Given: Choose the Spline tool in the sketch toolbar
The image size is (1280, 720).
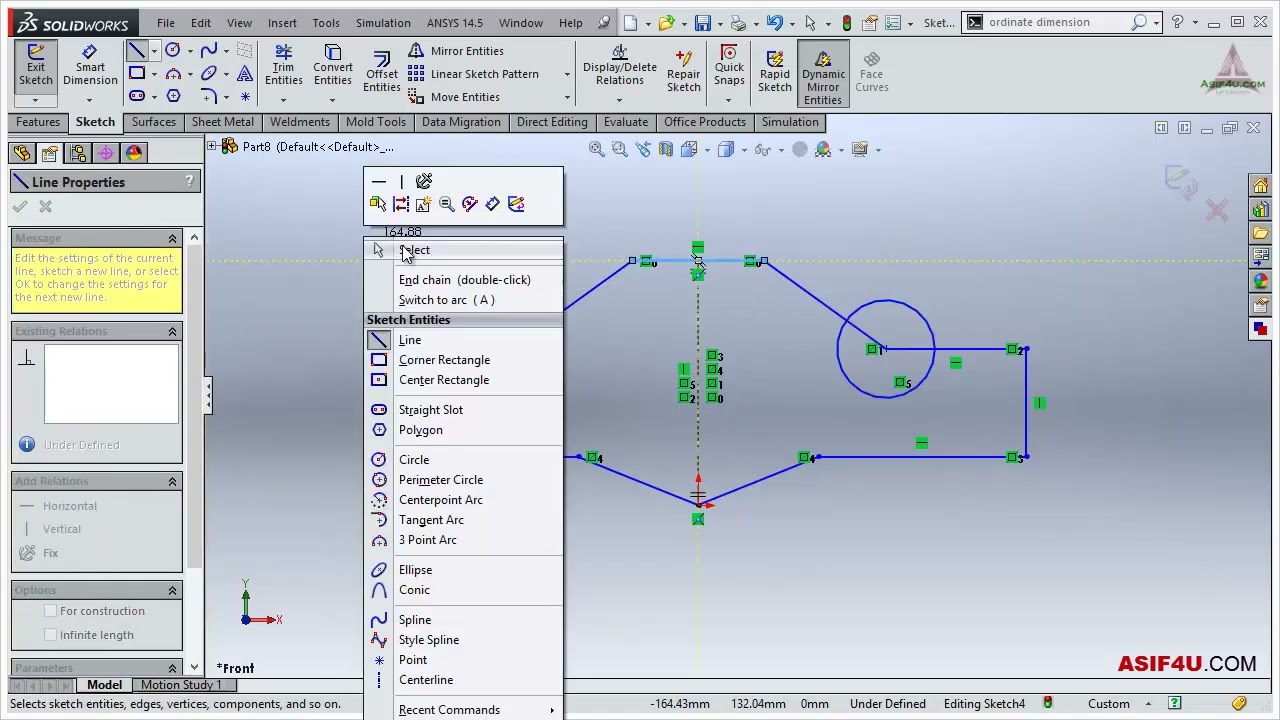Looking at the screenshot, I should coord(209,50).
